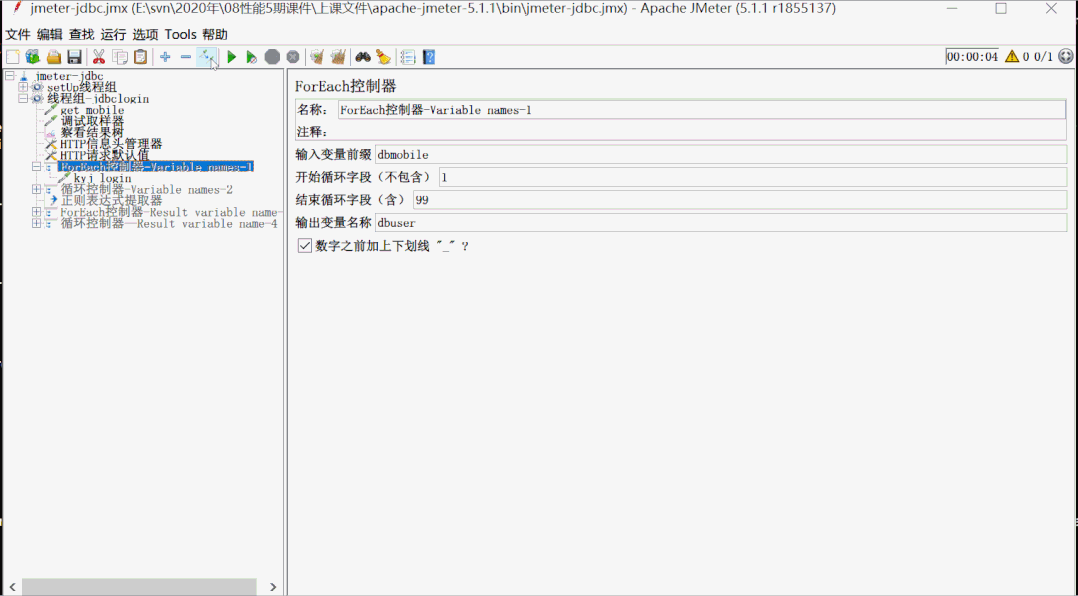Cut the selected element with the scissors icon
This screenshot has width=1078, height=596.
tap(99, 57)
